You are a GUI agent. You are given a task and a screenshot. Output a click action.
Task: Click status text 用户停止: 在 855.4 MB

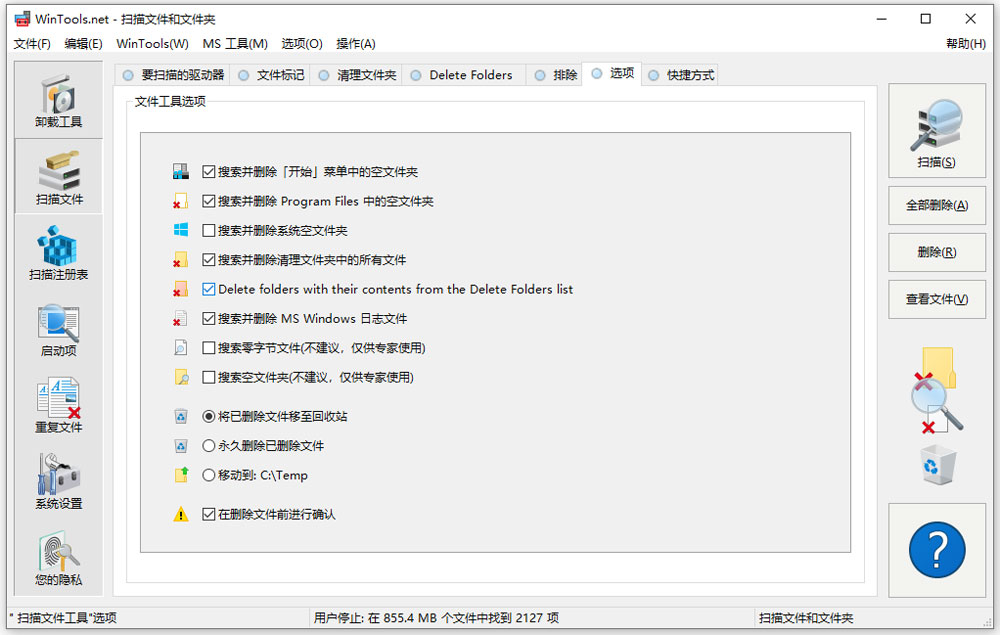pos(436,617)
